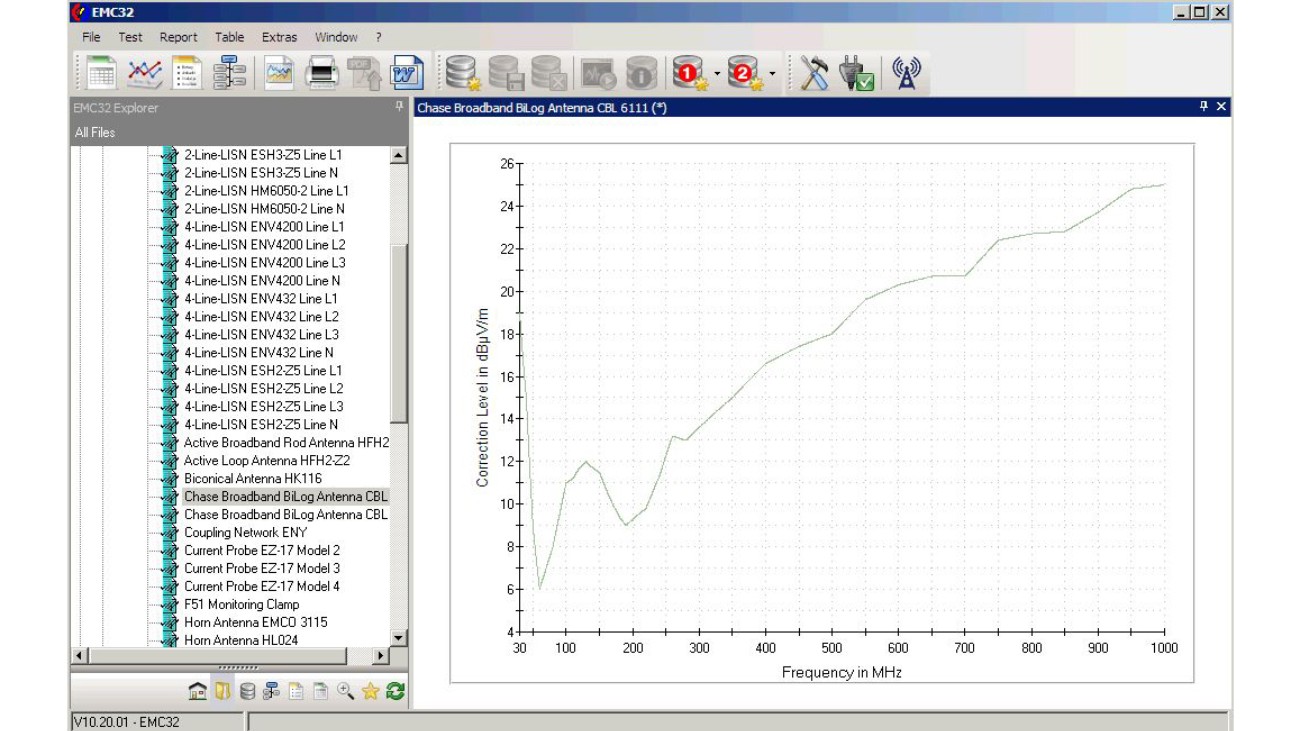Click the hierarchy diagram icon in the main toolbar
The width and height of the screenshot is (1300, 731).
(229, 73)
